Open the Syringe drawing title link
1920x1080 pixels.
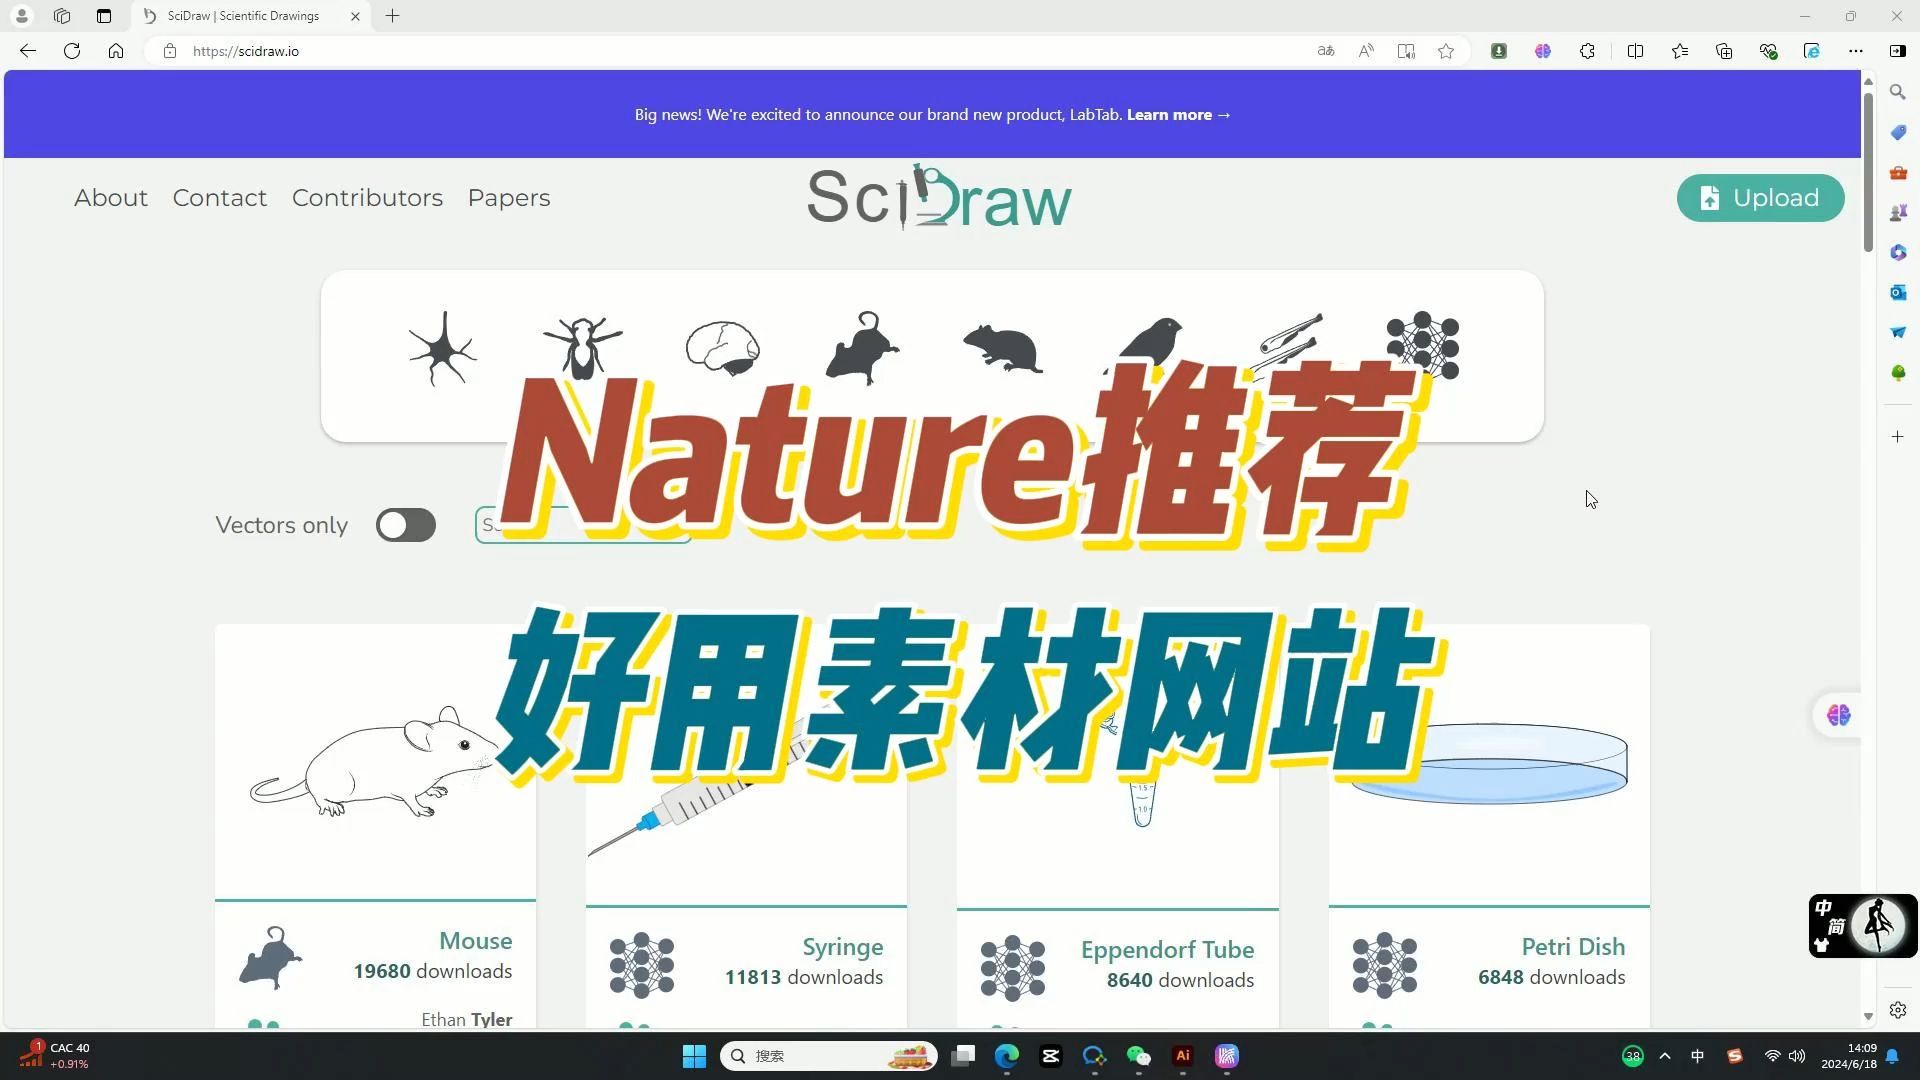click(x=842, y=947)
